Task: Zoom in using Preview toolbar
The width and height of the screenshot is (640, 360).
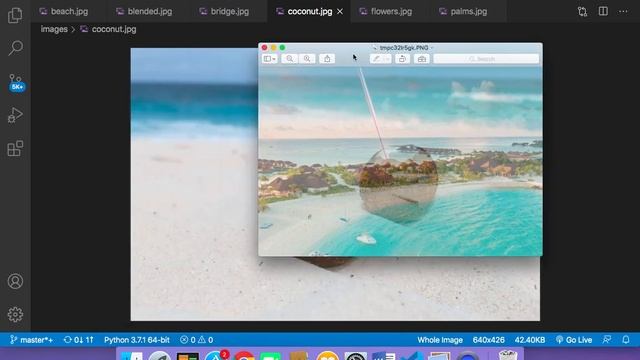Action: click(307, 59)
